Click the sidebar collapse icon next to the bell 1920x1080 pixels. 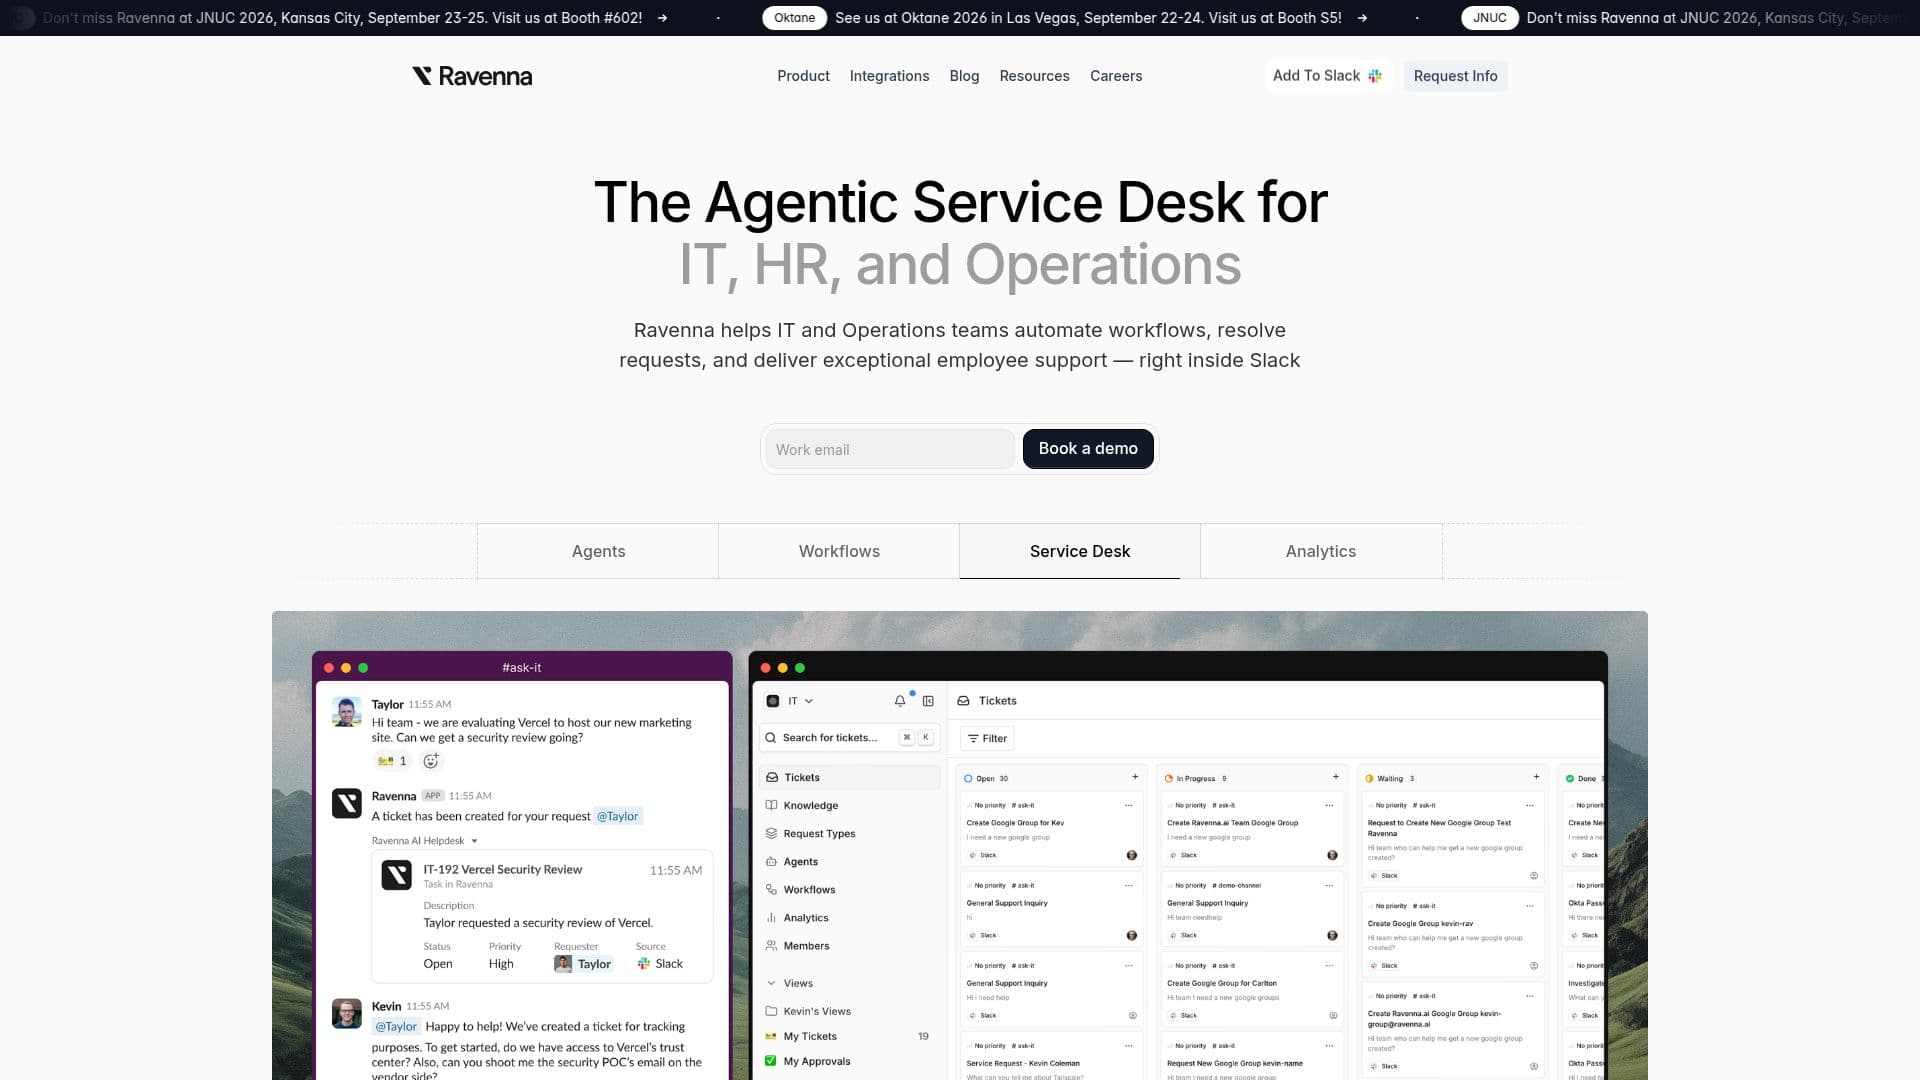click(928, 701)
